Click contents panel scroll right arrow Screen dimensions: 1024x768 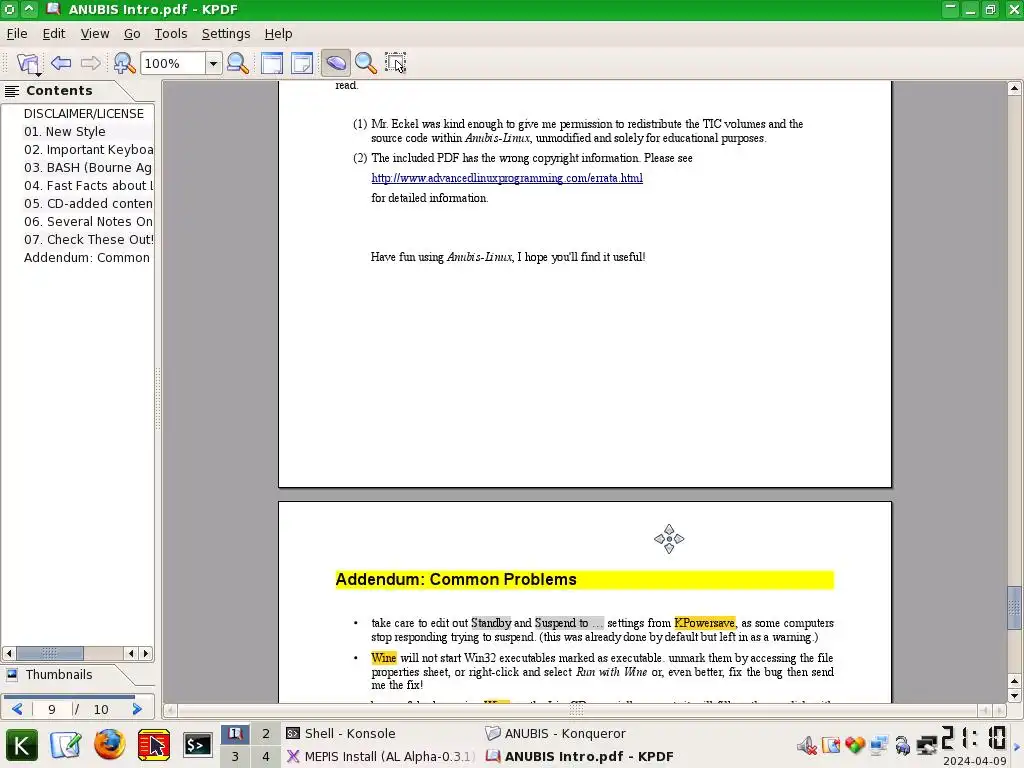click(146, 653)
